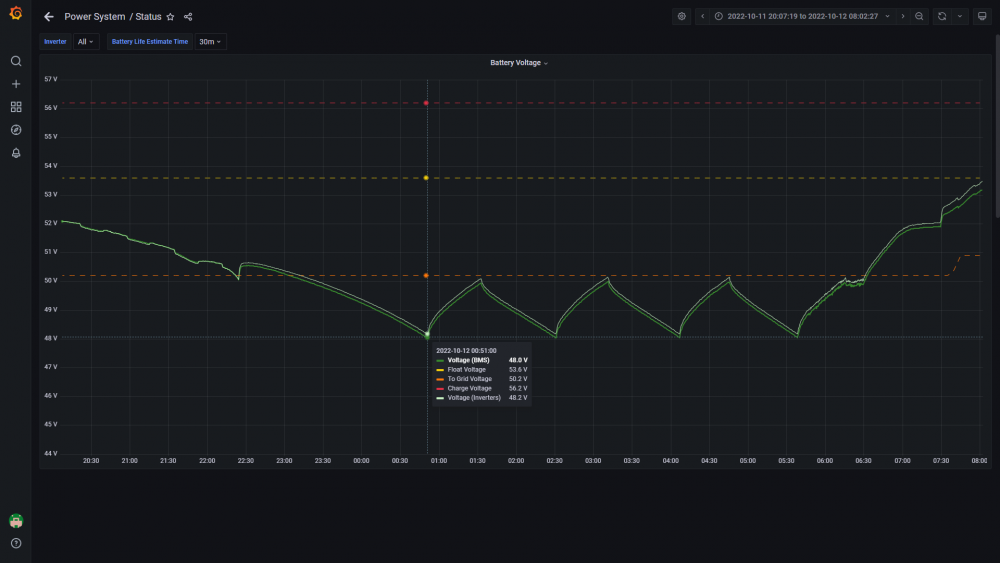Click Status breadcrumb title
Screen dimensions: 1000x563
click(x=148, y=17)
